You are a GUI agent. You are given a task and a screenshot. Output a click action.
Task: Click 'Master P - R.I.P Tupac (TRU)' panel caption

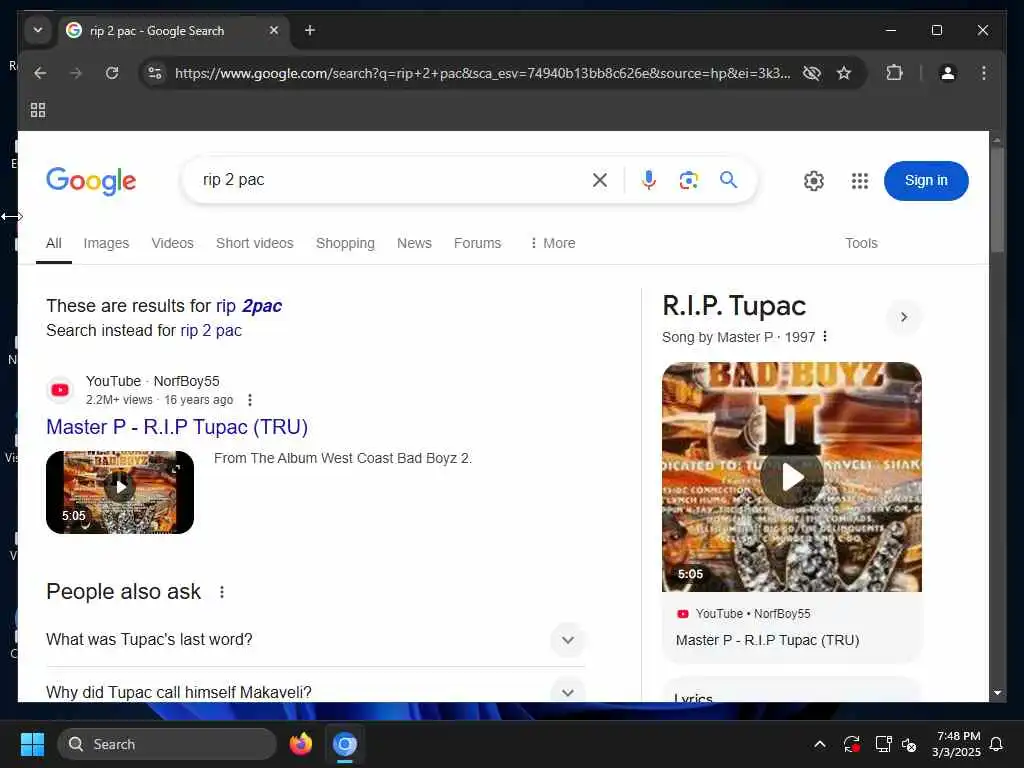pos(767,640)
